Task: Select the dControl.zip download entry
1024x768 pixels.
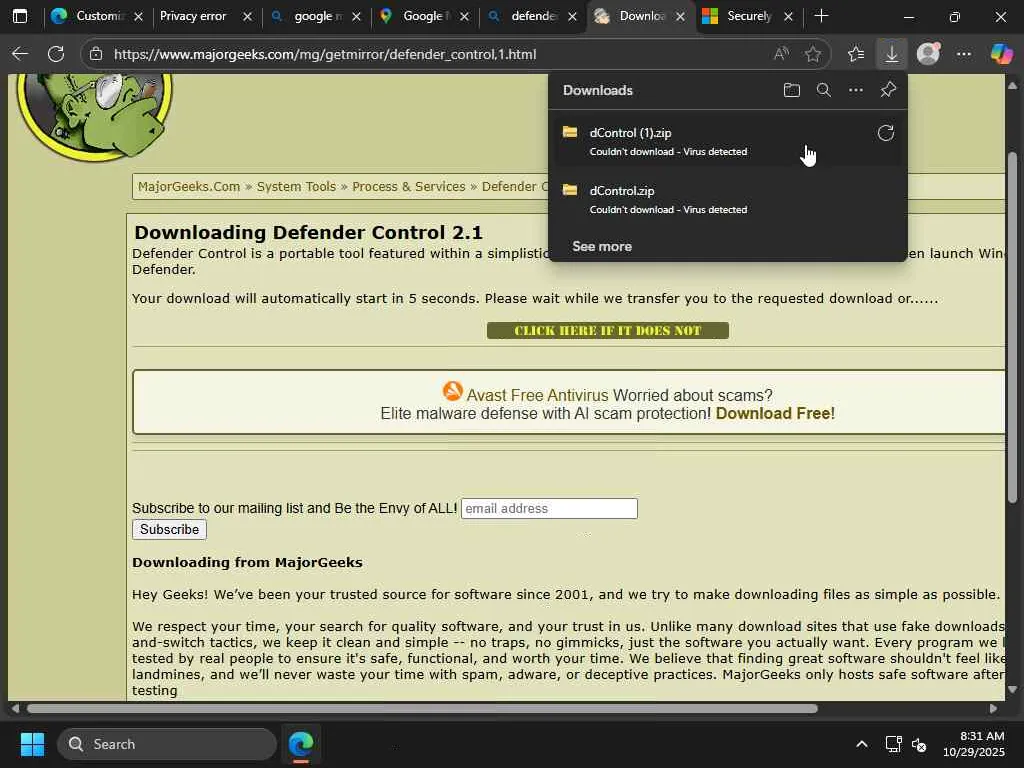Action: coord(728,199)
